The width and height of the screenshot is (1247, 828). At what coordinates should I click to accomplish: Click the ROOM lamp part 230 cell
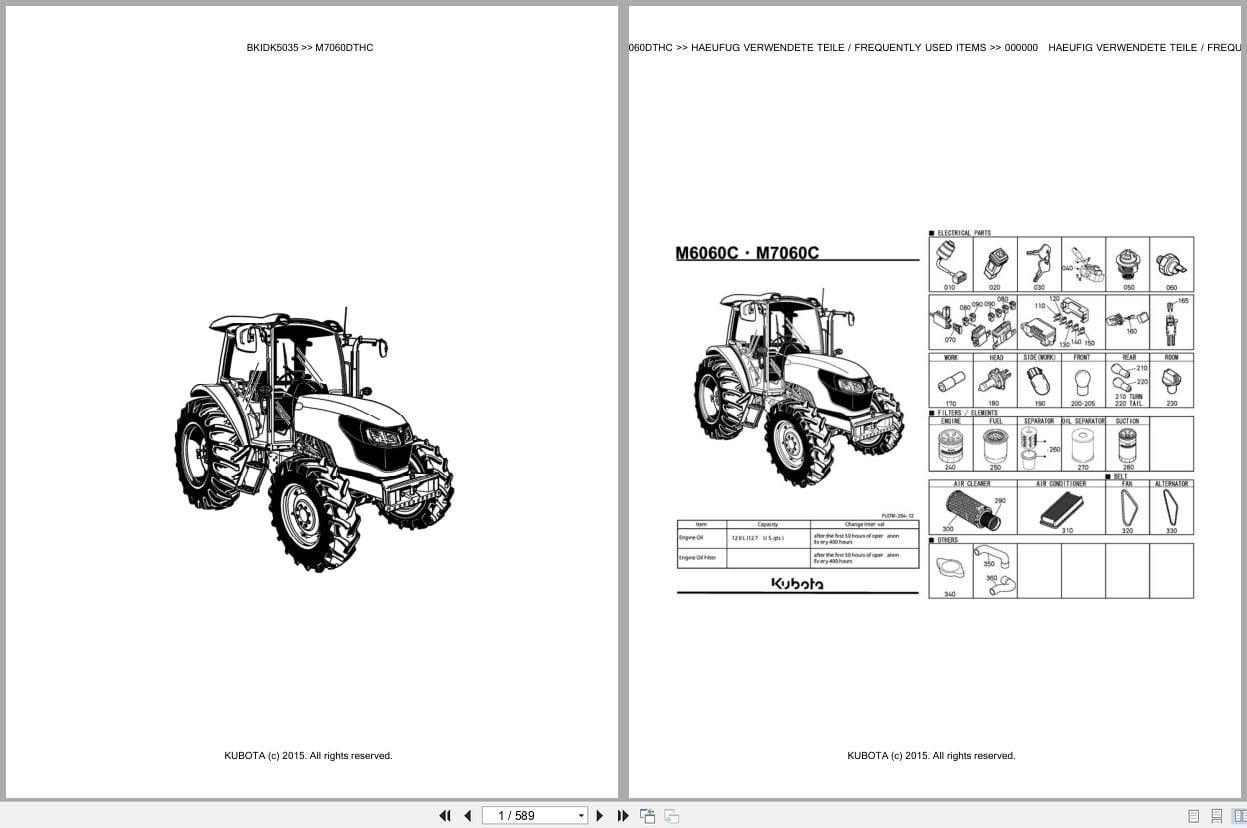(x=1172, y=380)
